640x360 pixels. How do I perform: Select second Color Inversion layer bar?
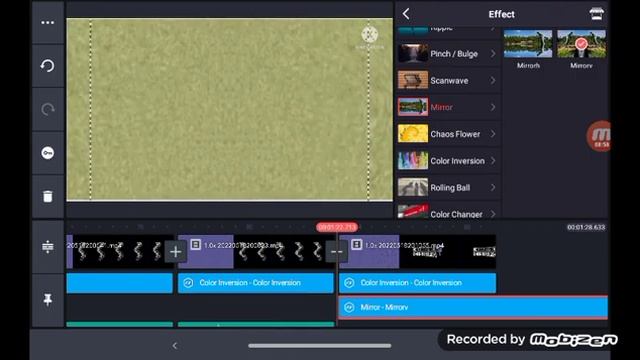pyautogui.click(x=256, y=283)
